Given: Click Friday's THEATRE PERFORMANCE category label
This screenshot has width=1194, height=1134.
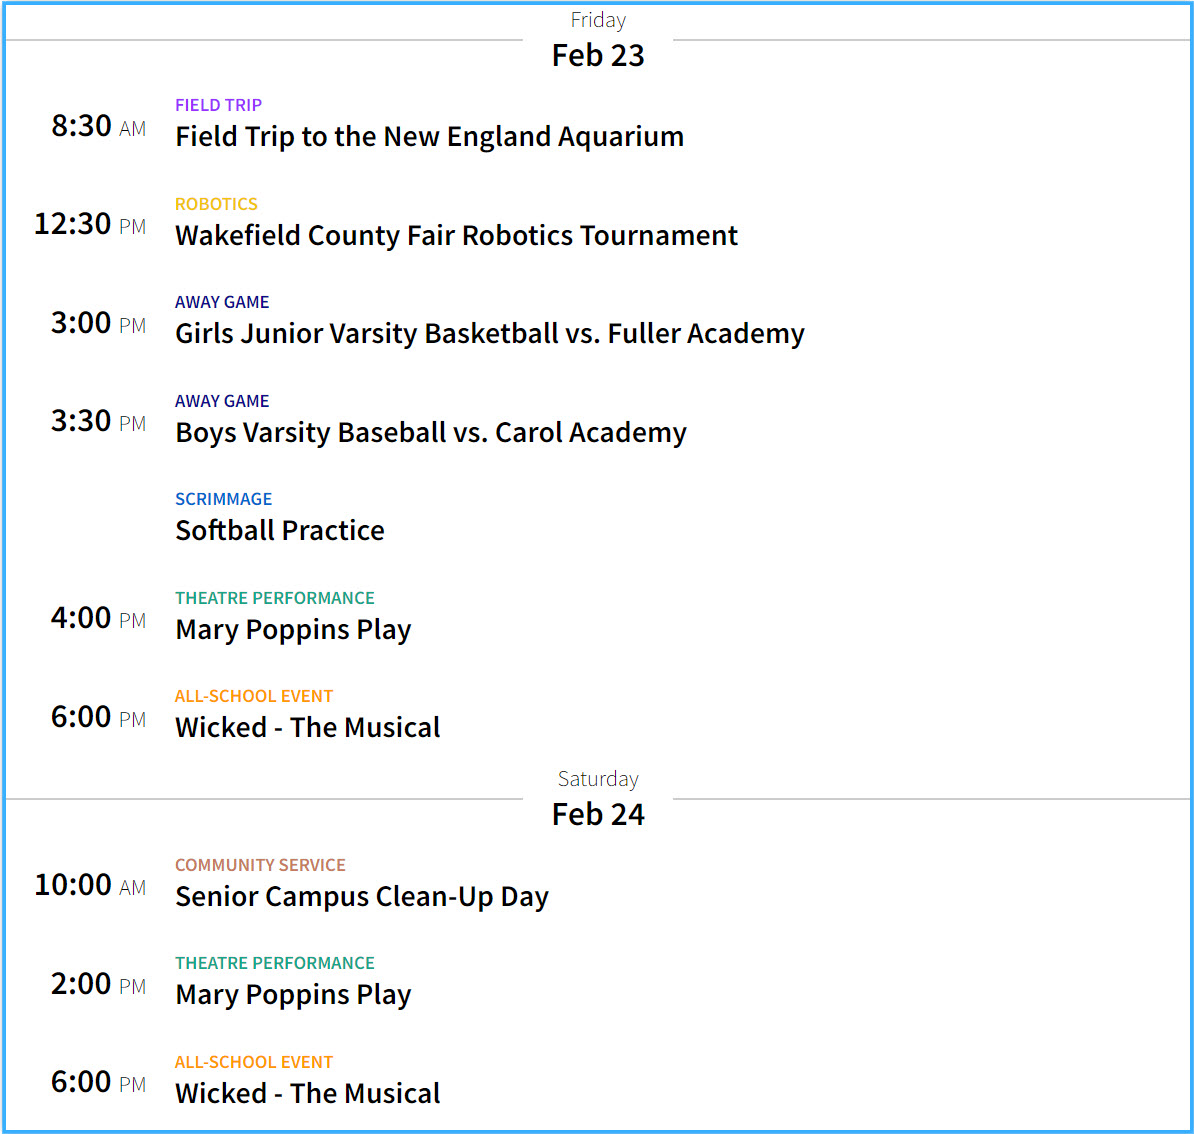Looking at the screenshot, I should click(x=274, y=598).
